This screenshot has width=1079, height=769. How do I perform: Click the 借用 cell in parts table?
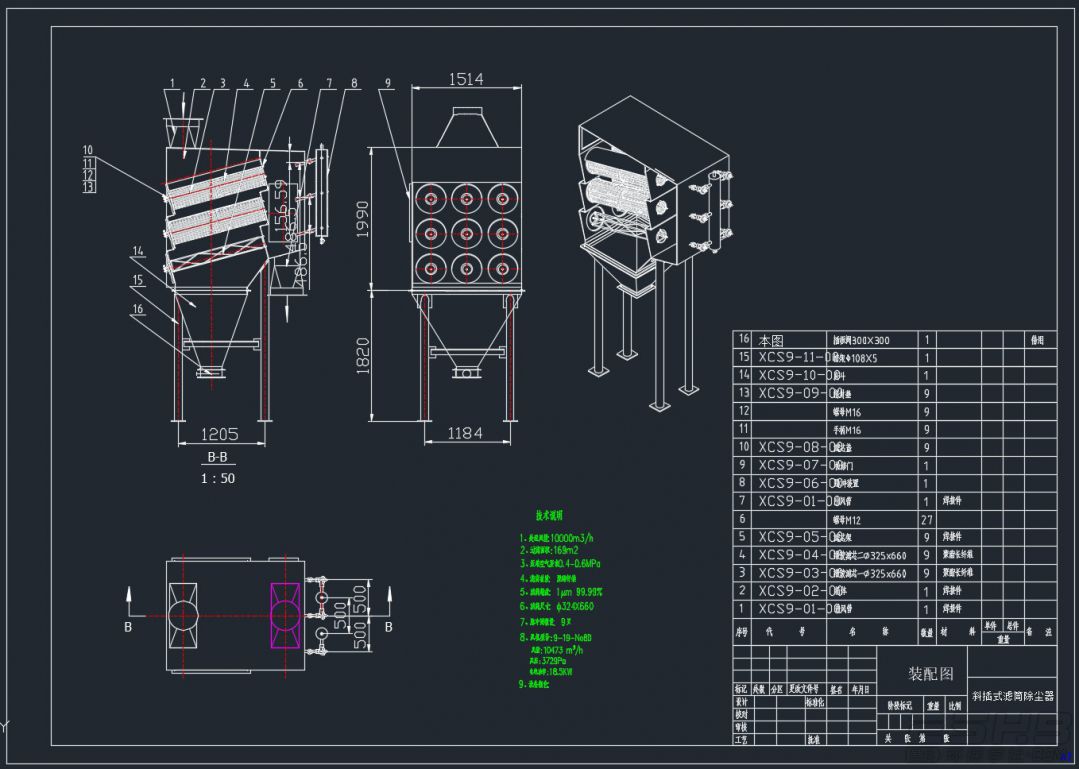(x=1037, y=340)
